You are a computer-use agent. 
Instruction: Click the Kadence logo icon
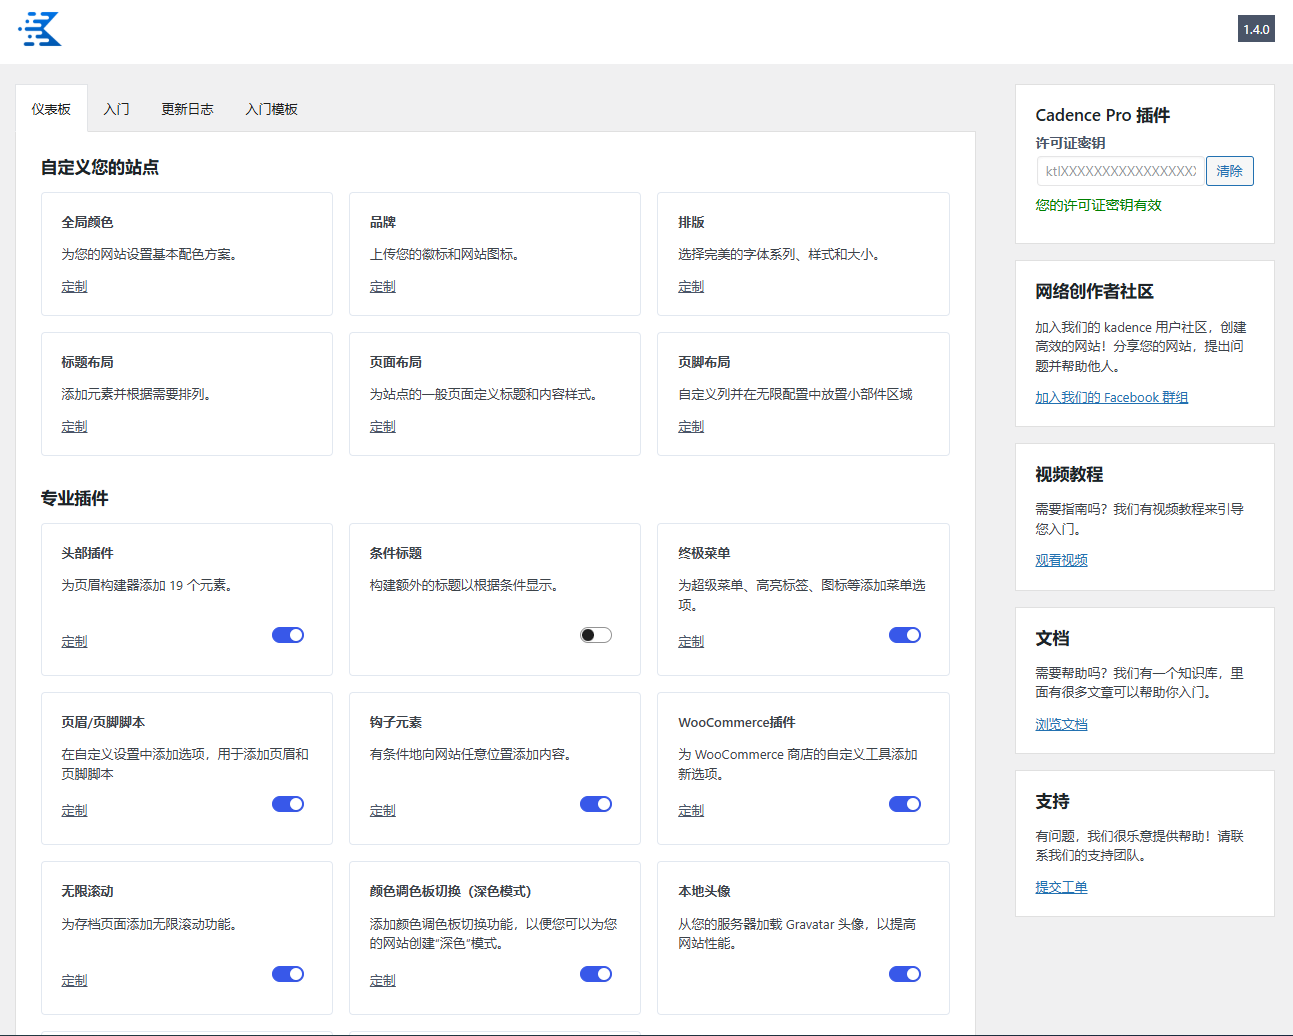(40, 29)
